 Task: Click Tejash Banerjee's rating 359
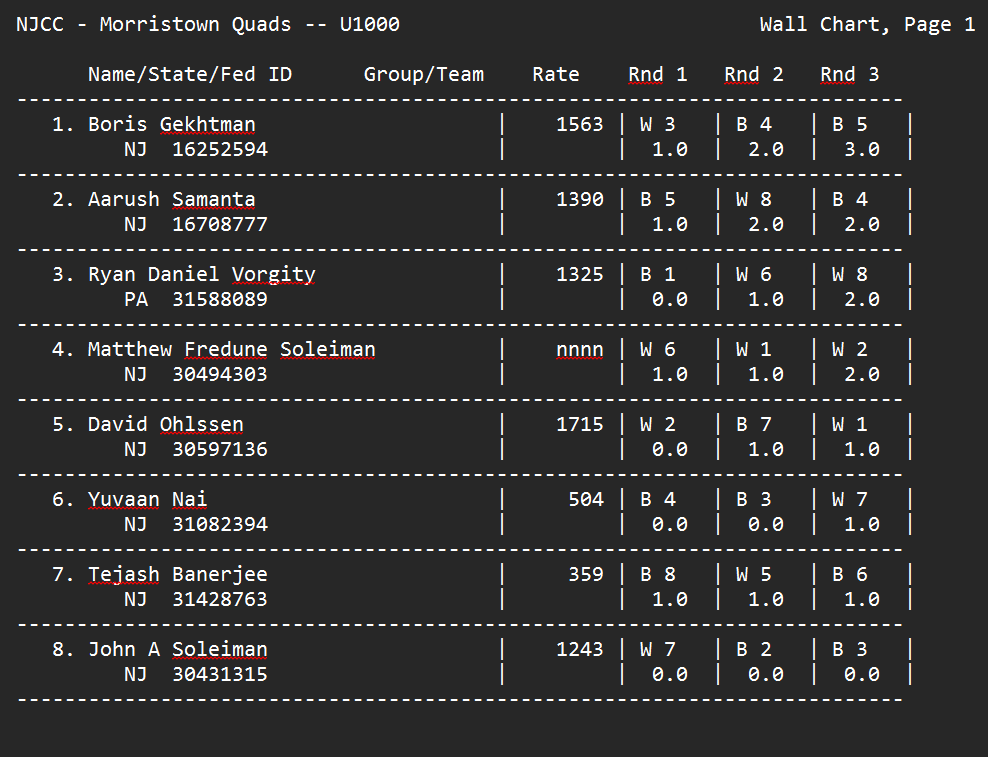(x=586, y=574)
